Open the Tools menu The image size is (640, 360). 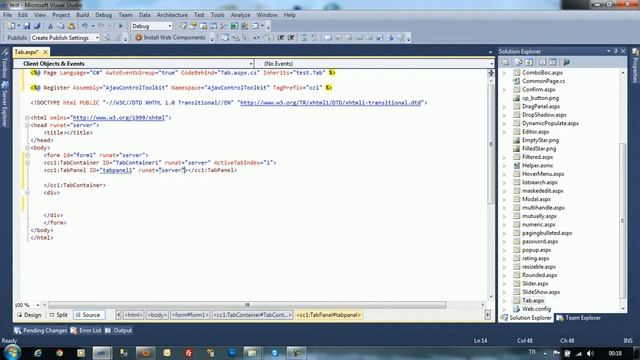point(218,15)
